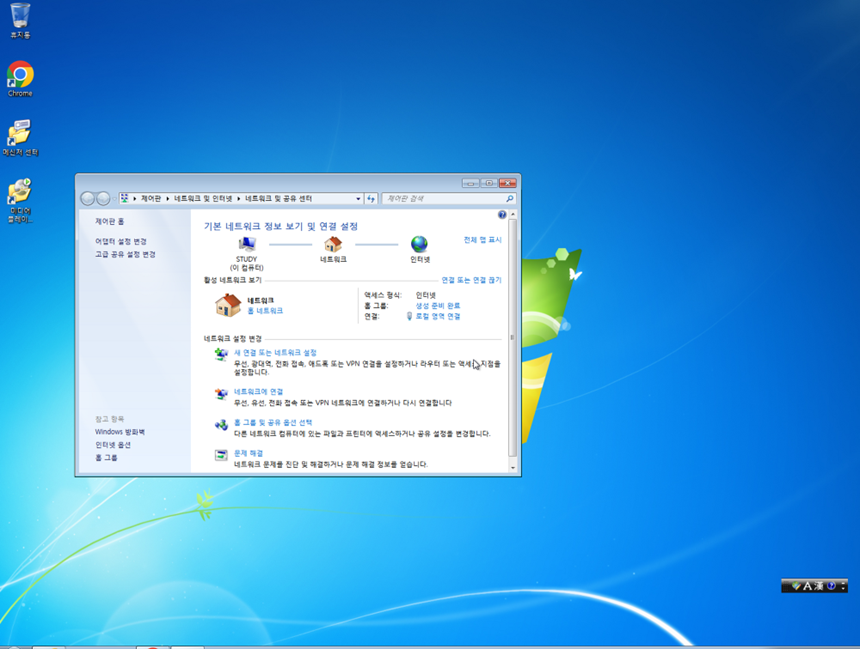Click the icon beside 홈 그룹 및 공유 옵션 선택
Image resolution: width=860 pixels, height=649 pixels.
(221, 425)
